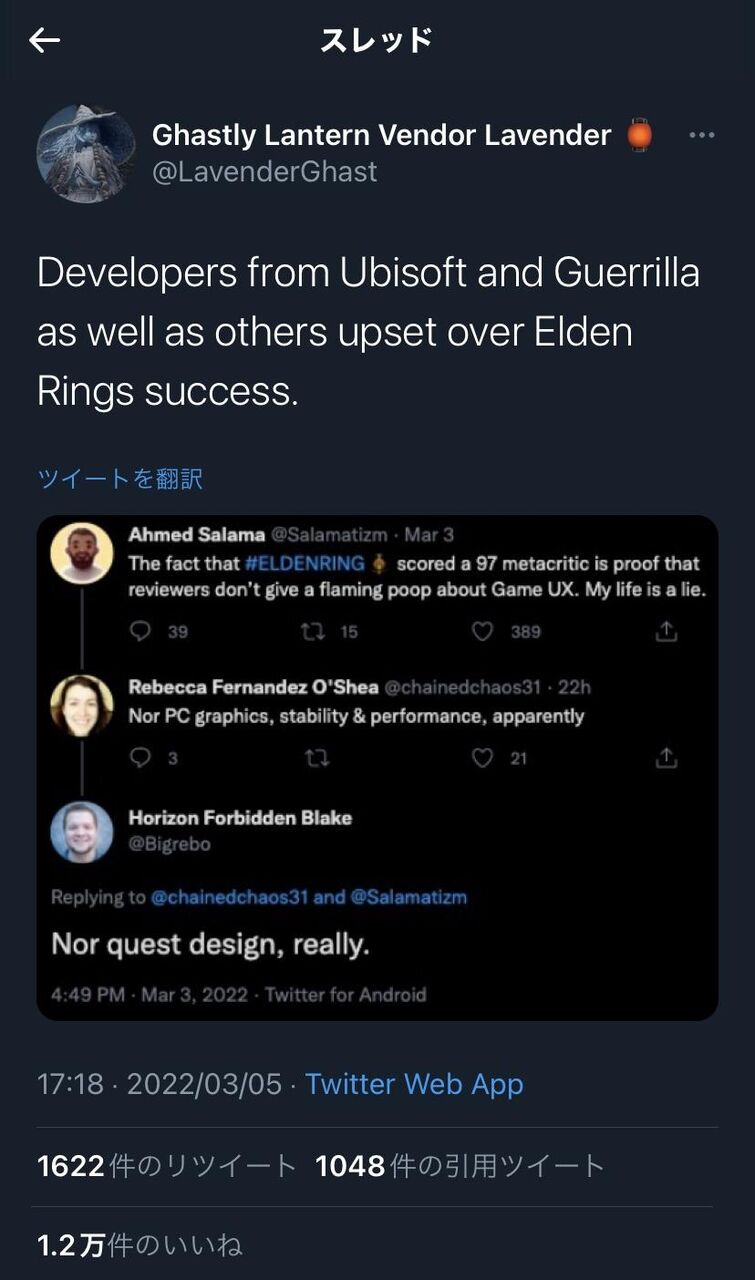
Task: Click the #ELDENRING hashtag
Action: 302,564
